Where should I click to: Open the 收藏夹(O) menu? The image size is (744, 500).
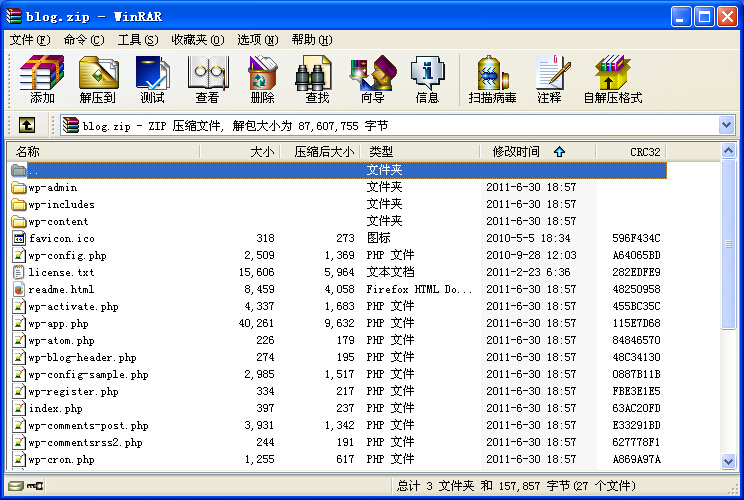click(198, 40)
